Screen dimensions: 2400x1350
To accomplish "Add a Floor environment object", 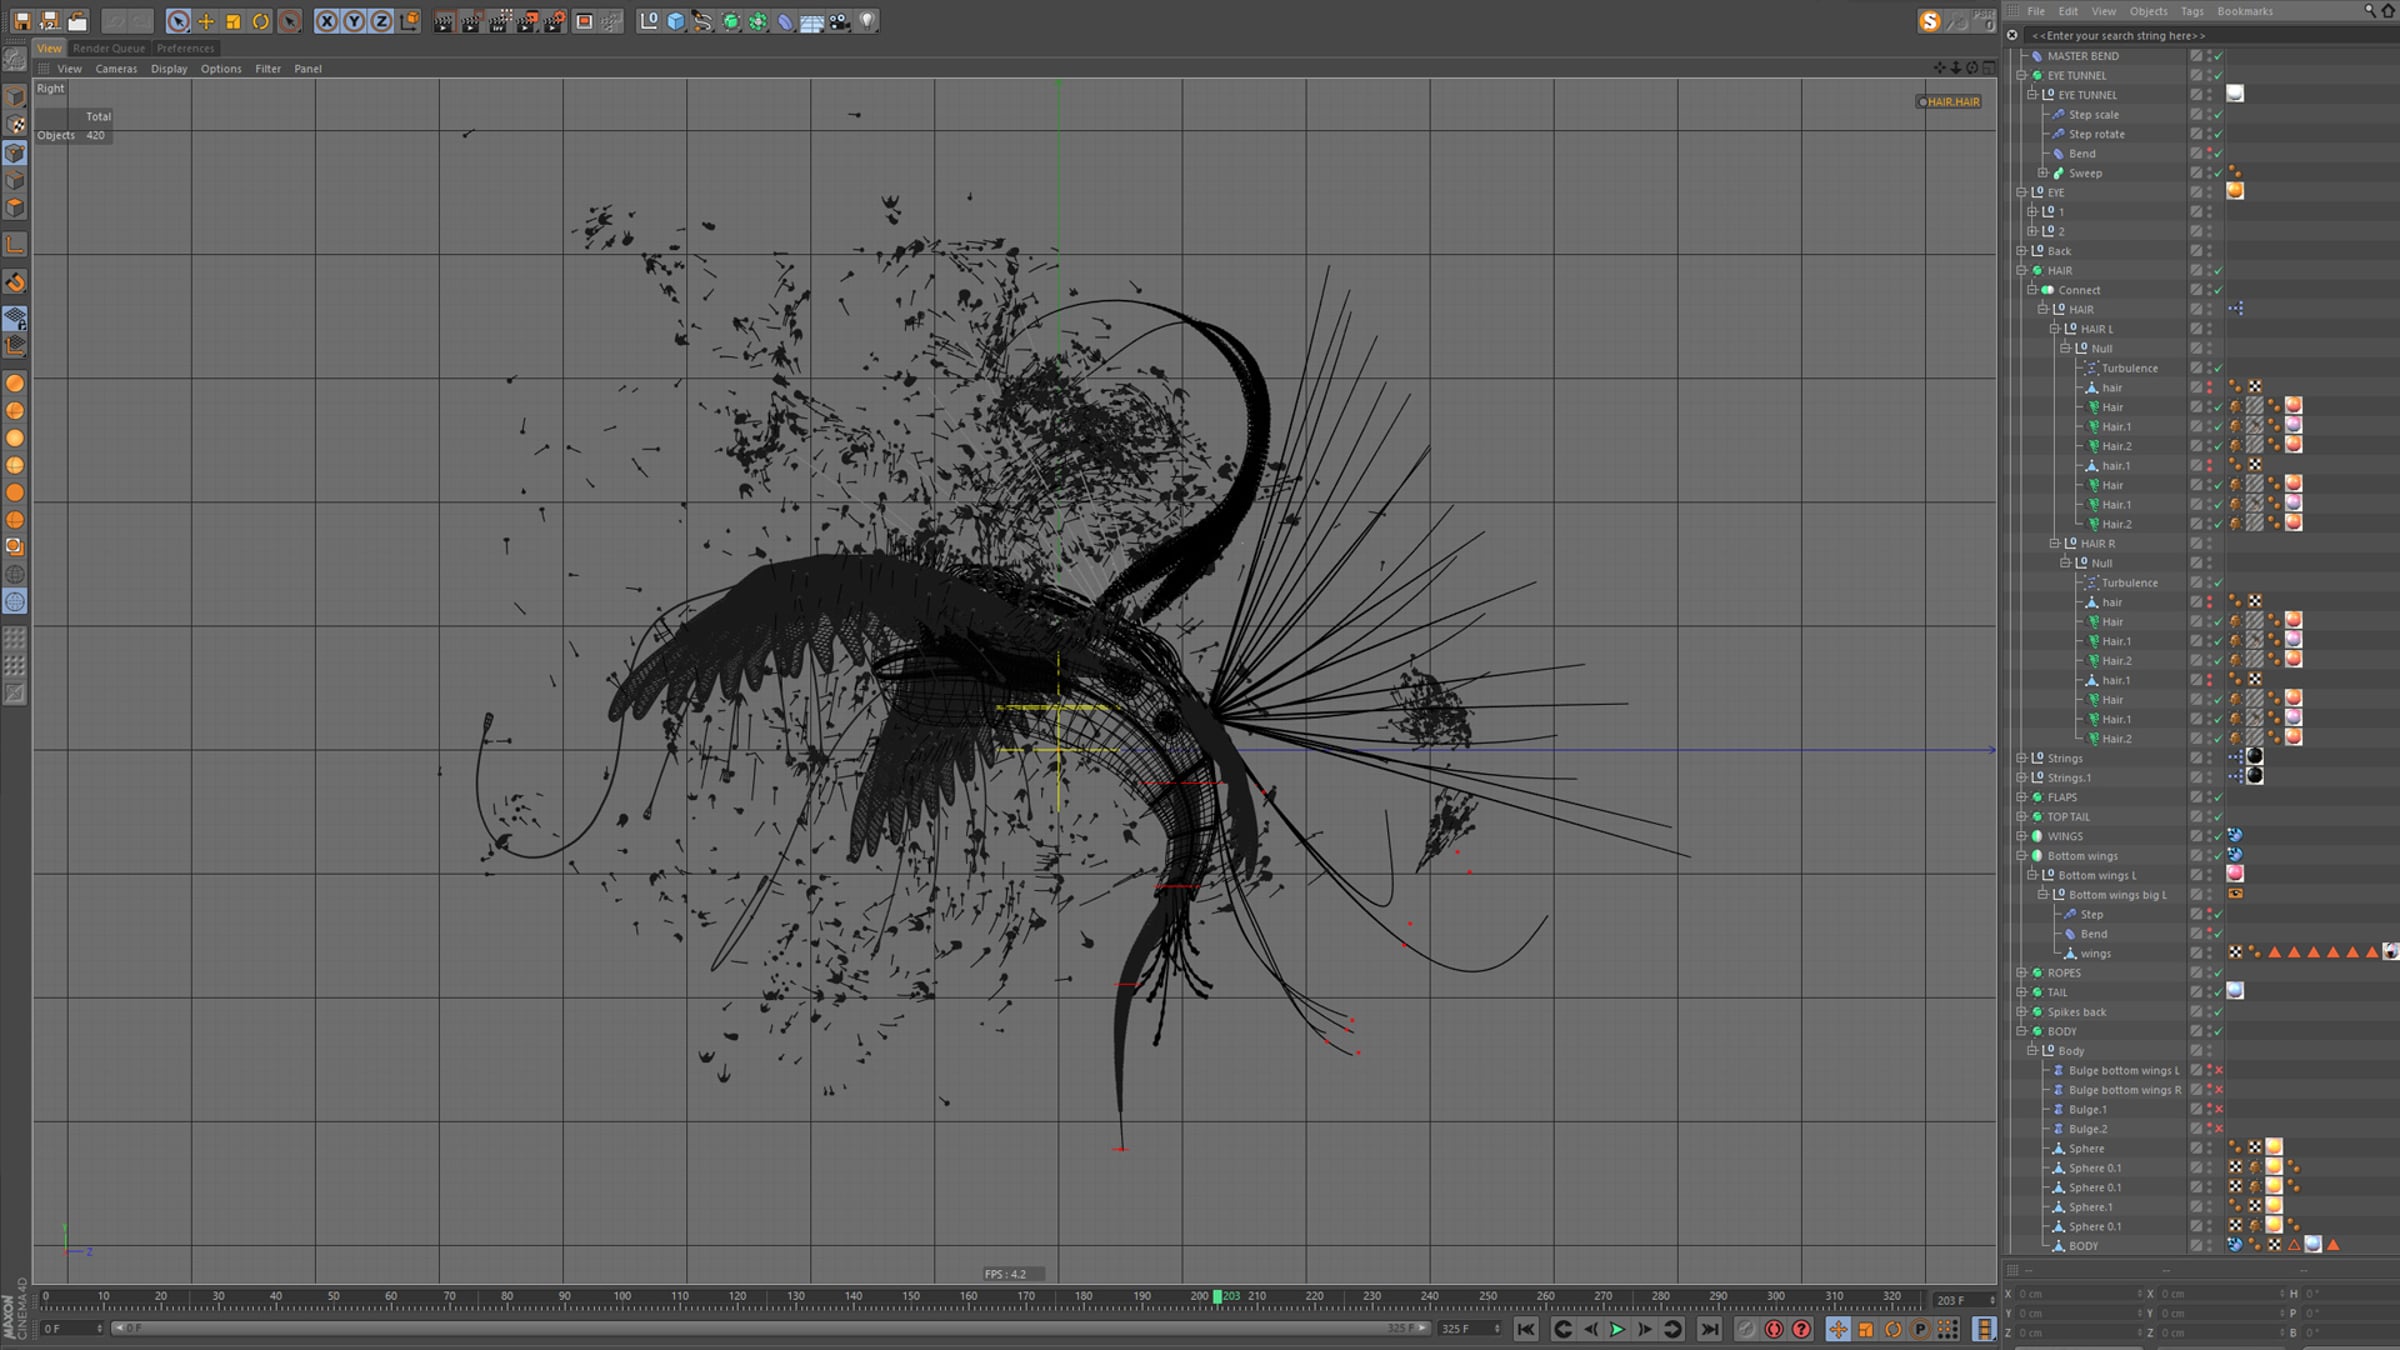I will pyautogui.click(x=812, y=21).
